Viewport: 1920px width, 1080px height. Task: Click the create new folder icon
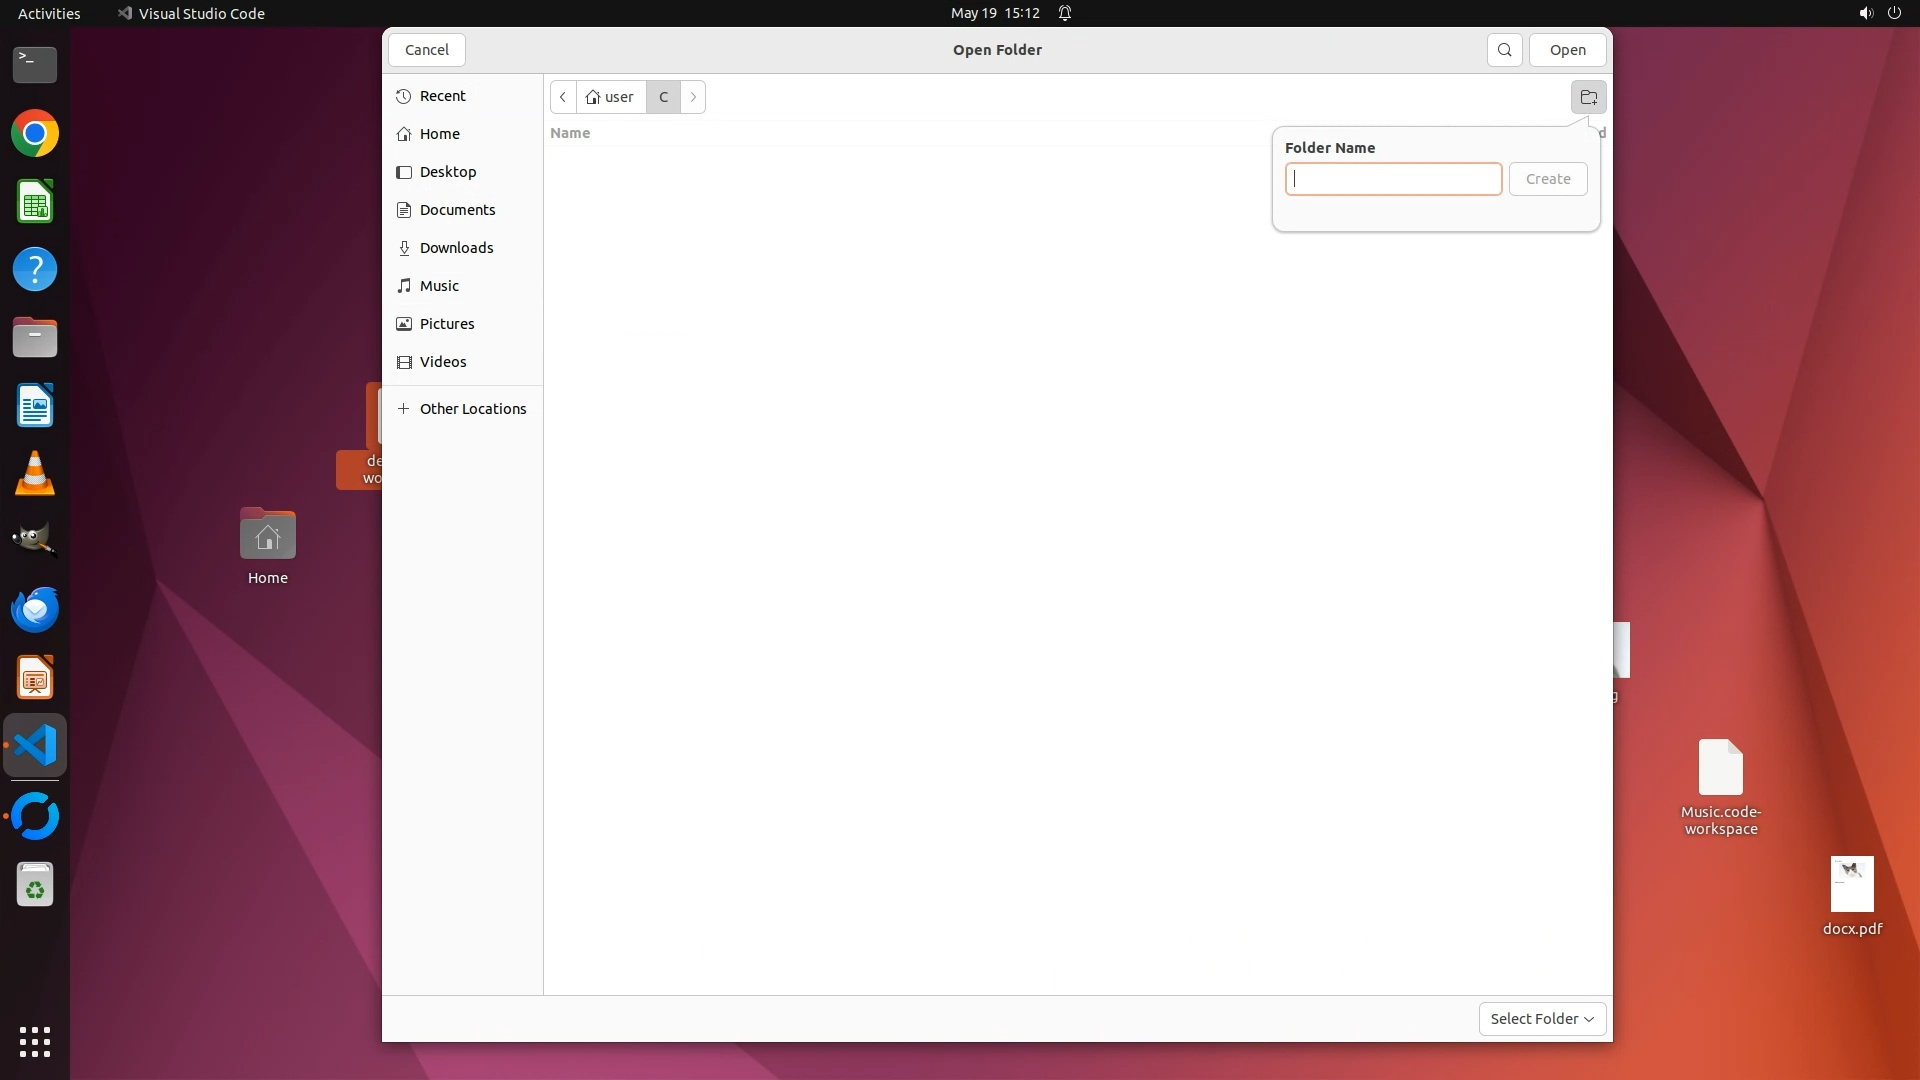(1588, 97)
